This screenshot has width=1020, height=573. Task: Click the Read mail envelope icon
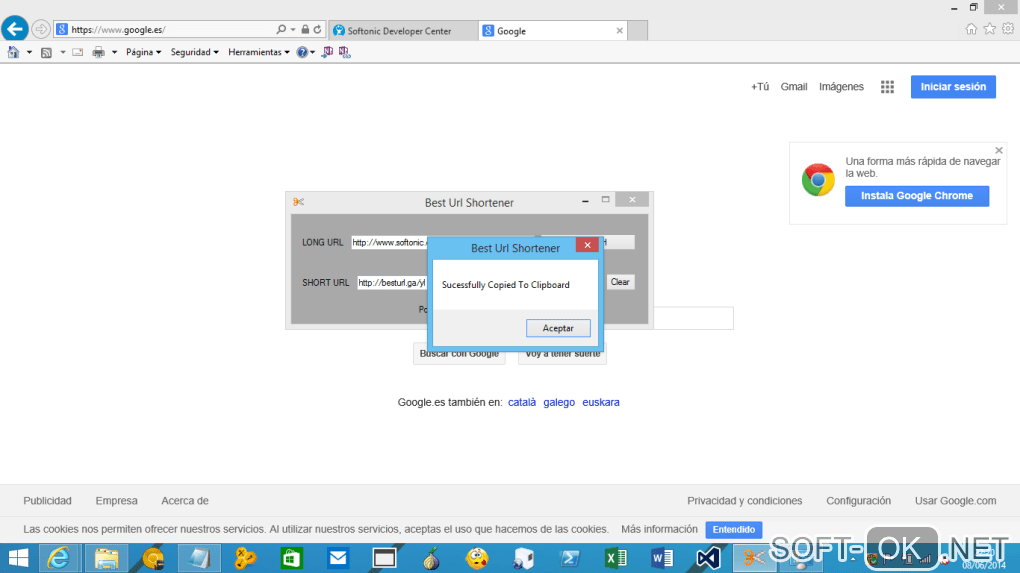click(77, 52)
